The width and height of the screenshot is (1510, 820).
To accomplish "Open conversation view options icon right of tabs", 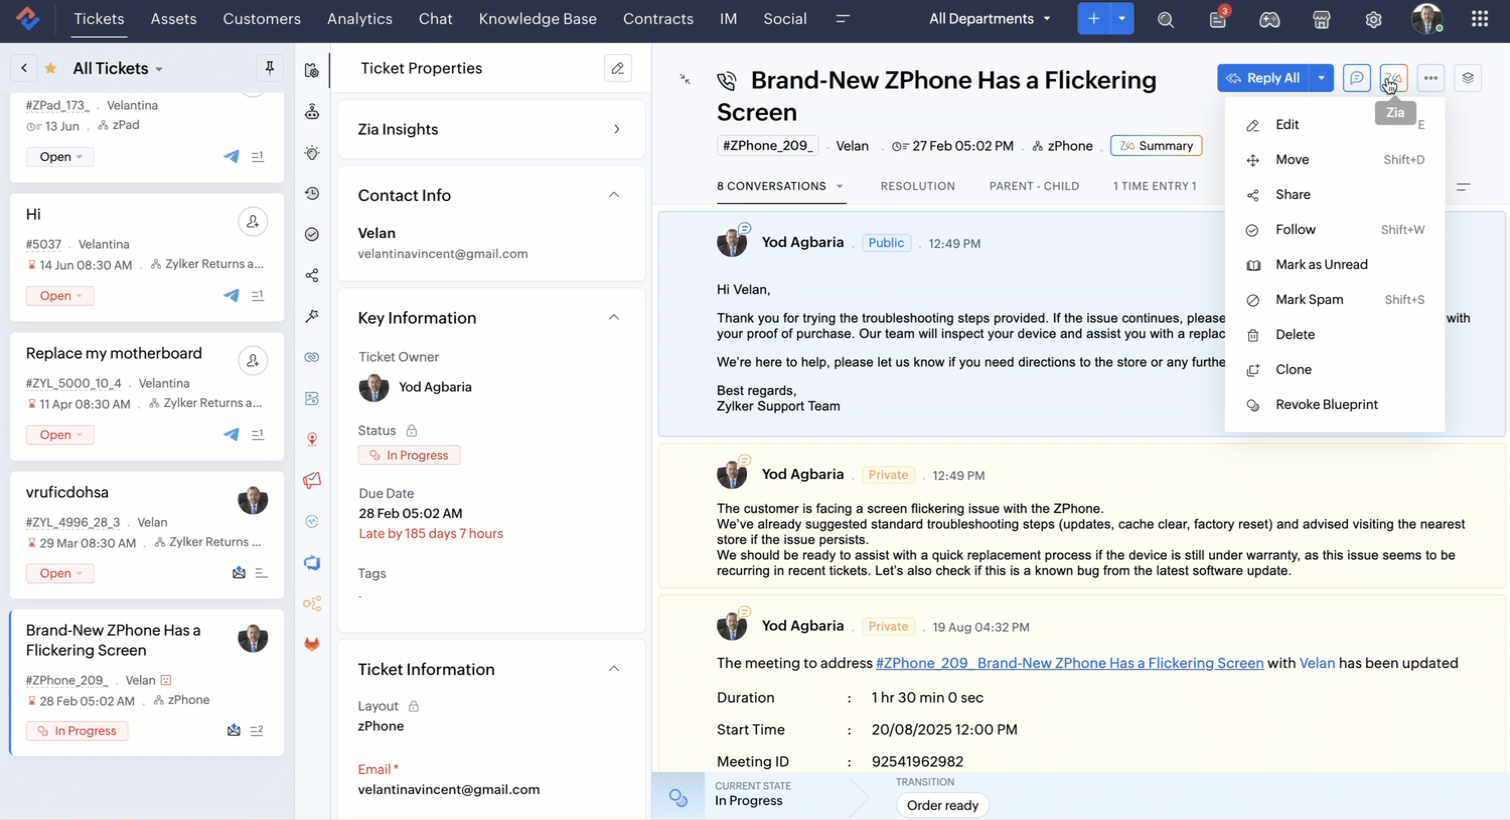I will [x=1463, y=187].
